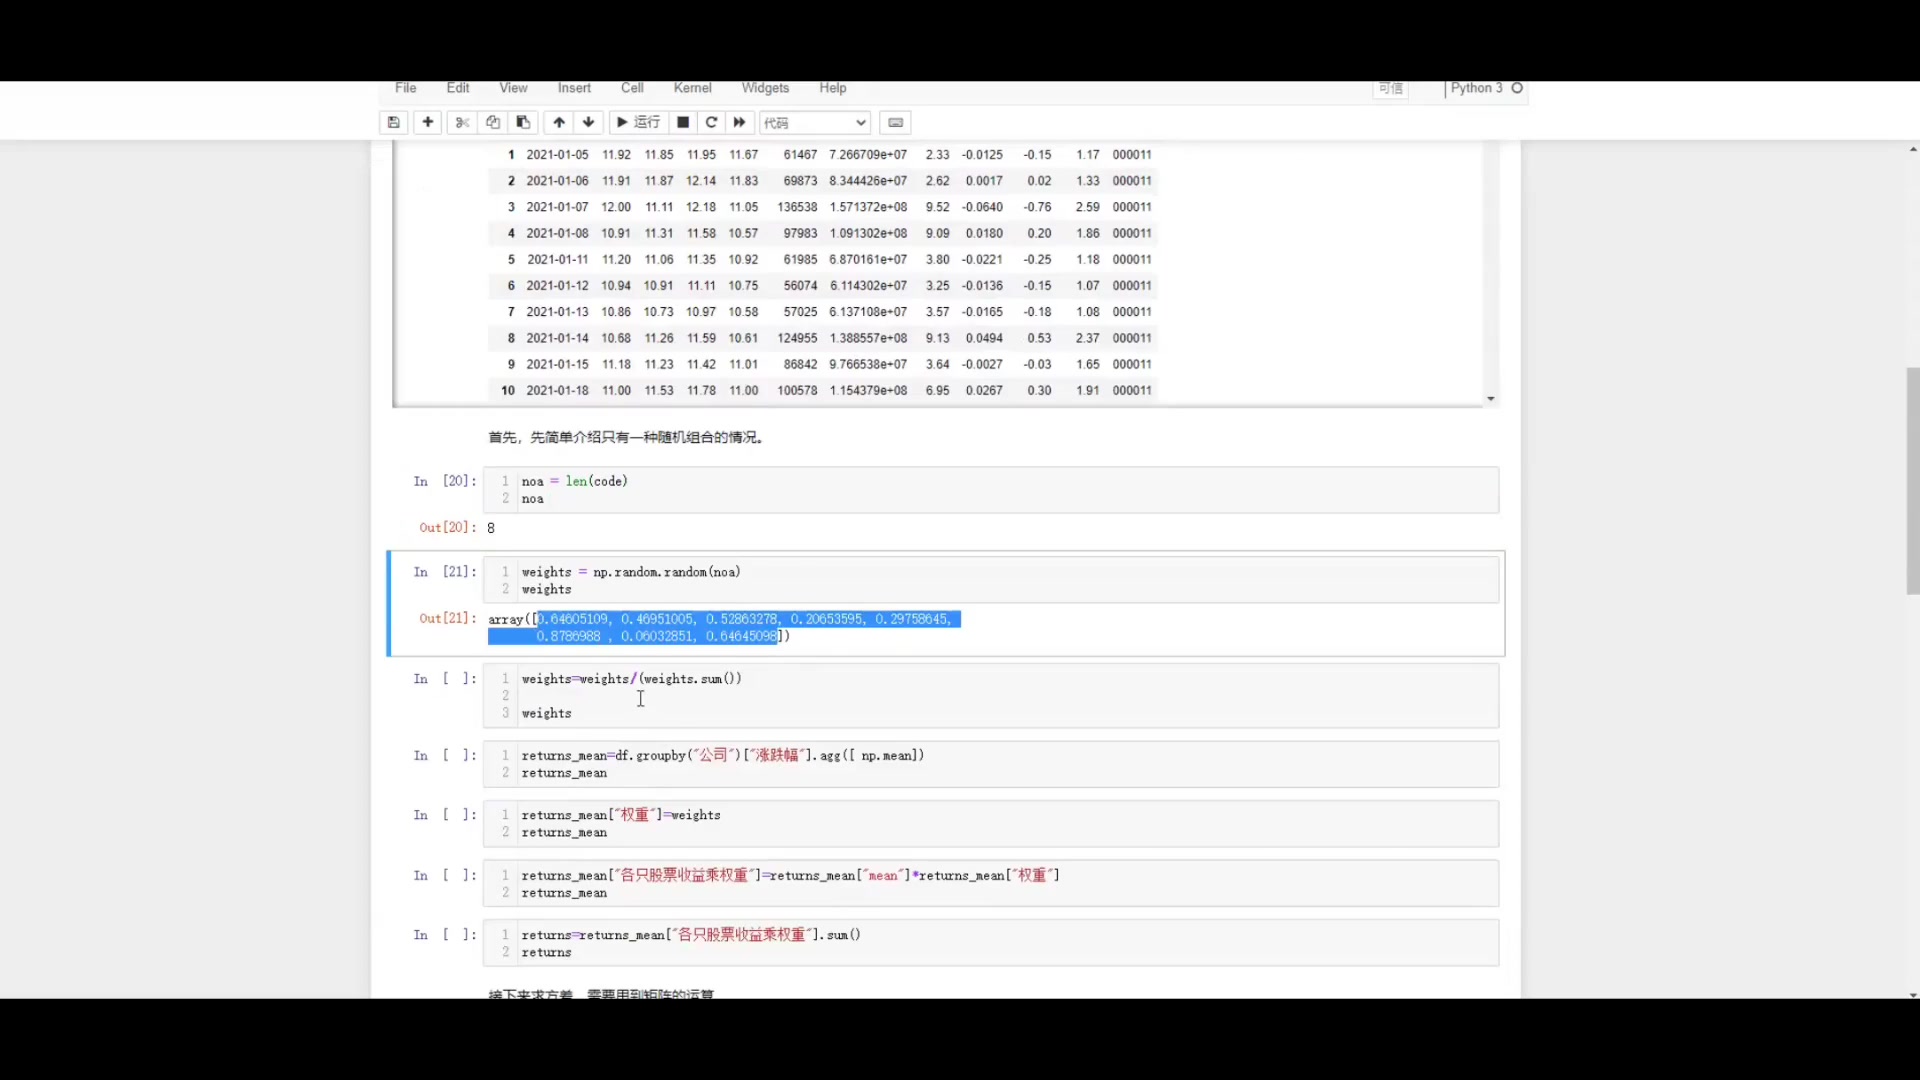Image resolution: width=1920 pixels, height=1080 pixels.
Task: Click value 9.13 in row 8
Action: click(x=937, y=338)
